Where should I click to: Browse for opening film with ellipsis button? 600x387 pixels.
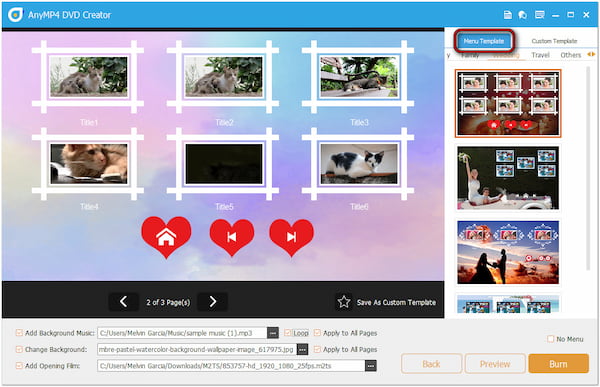click(x=370, y=366)
